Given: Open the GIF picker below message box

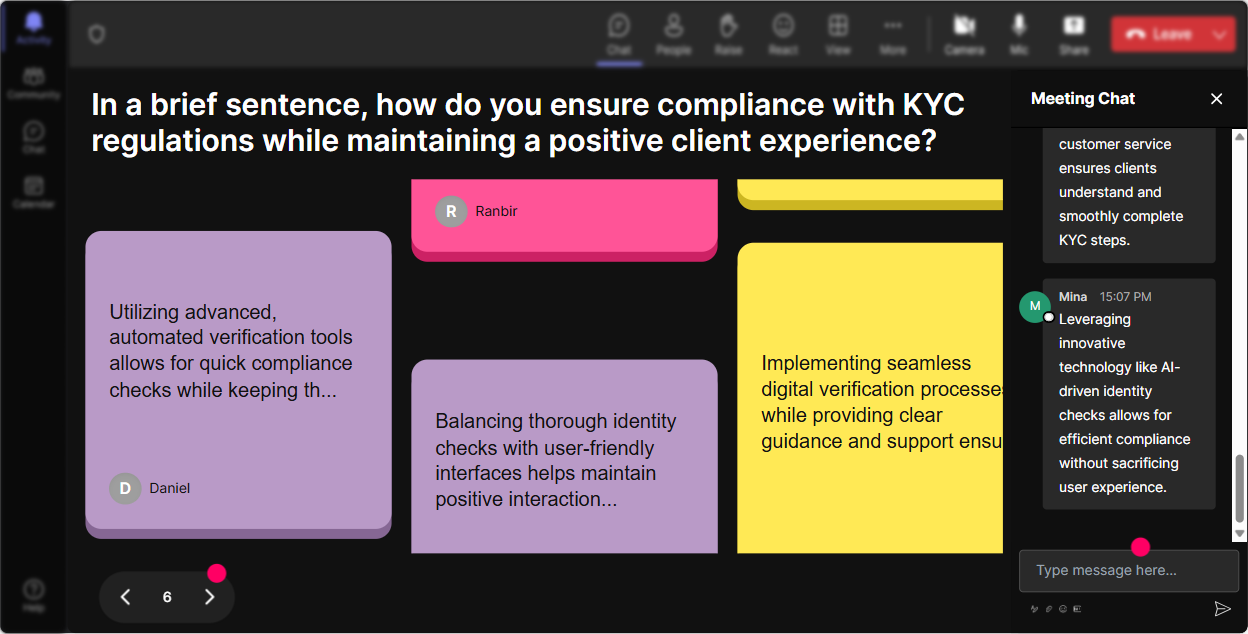Looking at the screenshot, I should 1077,608.
